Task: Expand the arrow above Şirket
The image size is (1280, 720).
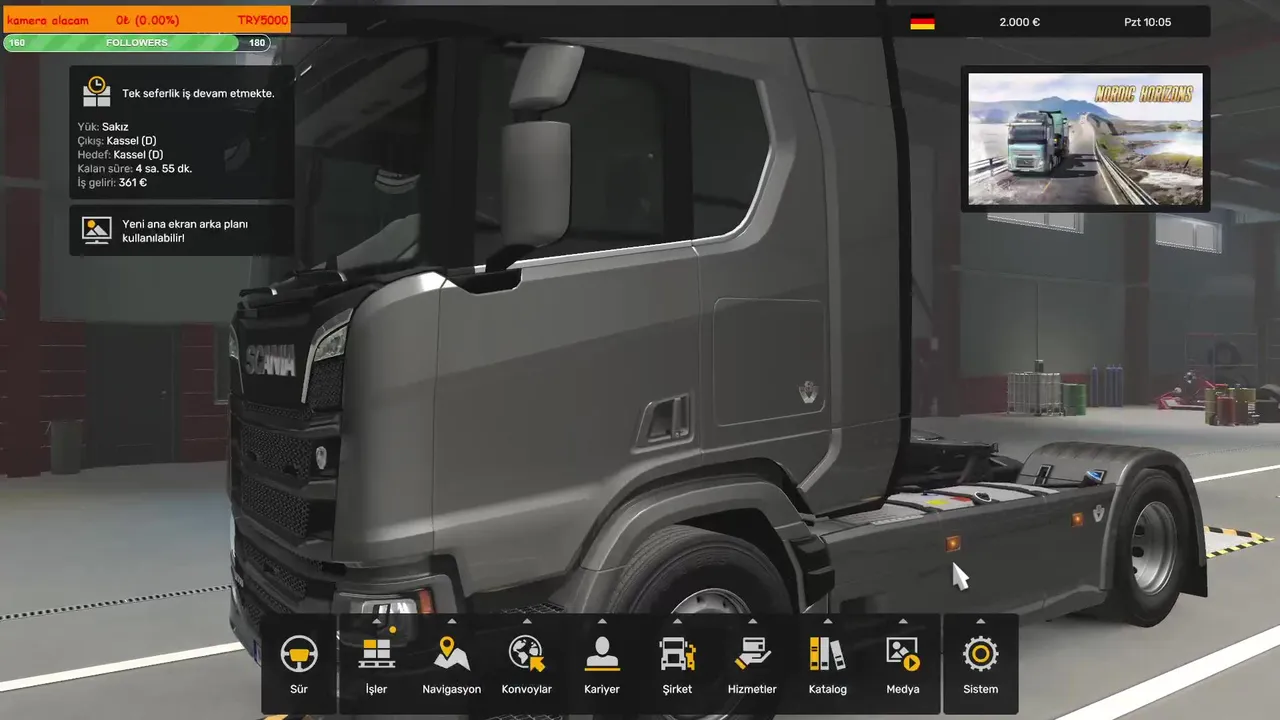Action: [677, 621]
